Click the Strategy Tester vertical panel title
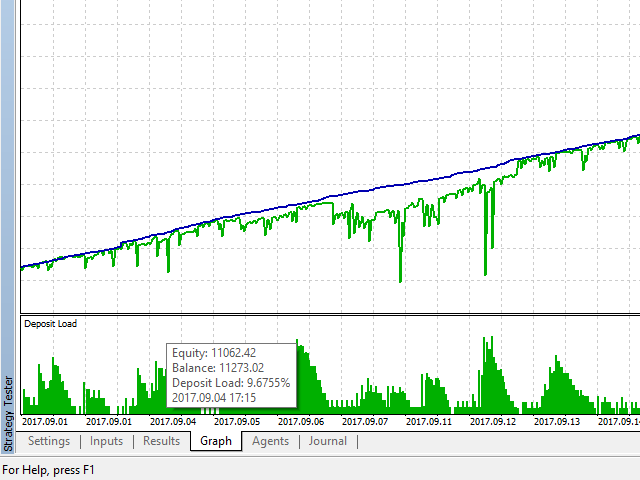This screenshot has width=640, height=480. (8, 413)
